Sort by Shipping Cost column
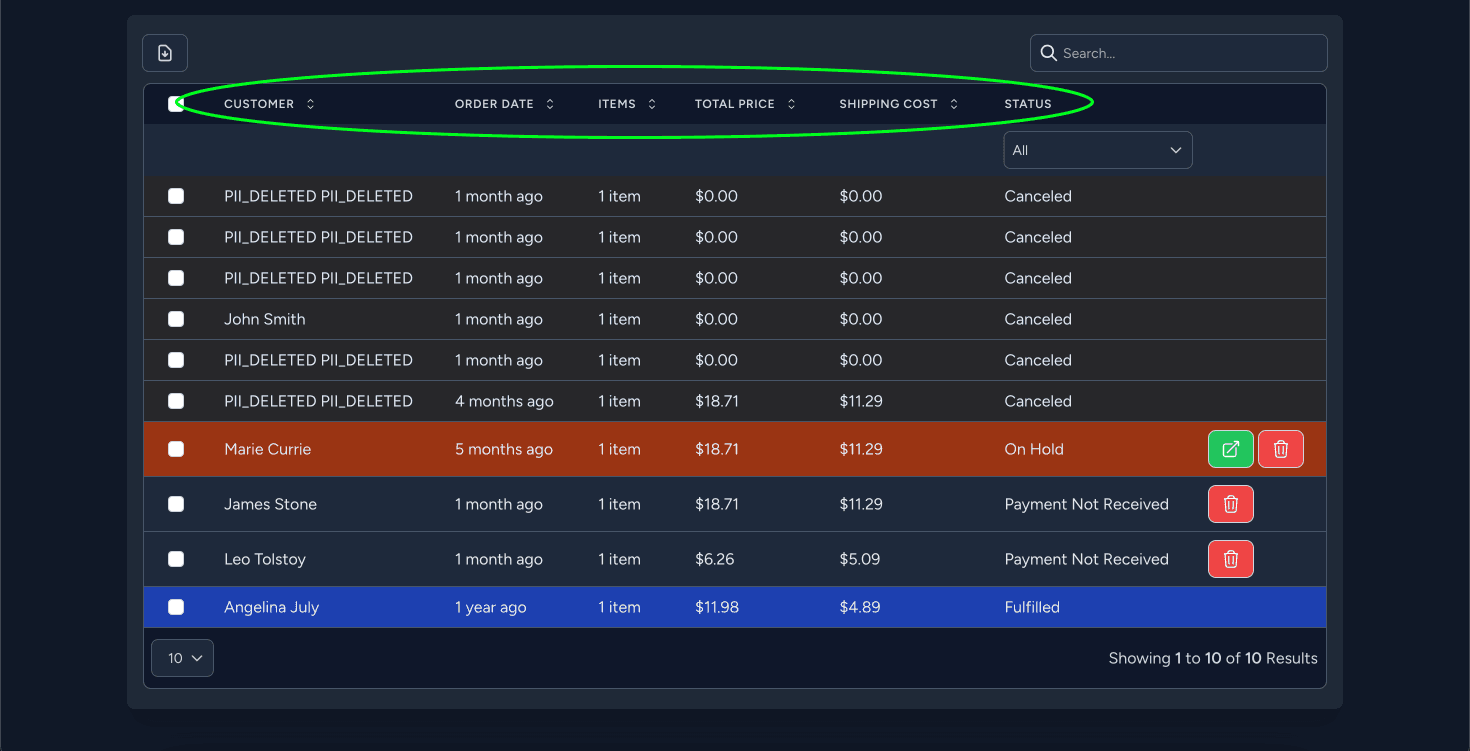 (954, 103)
